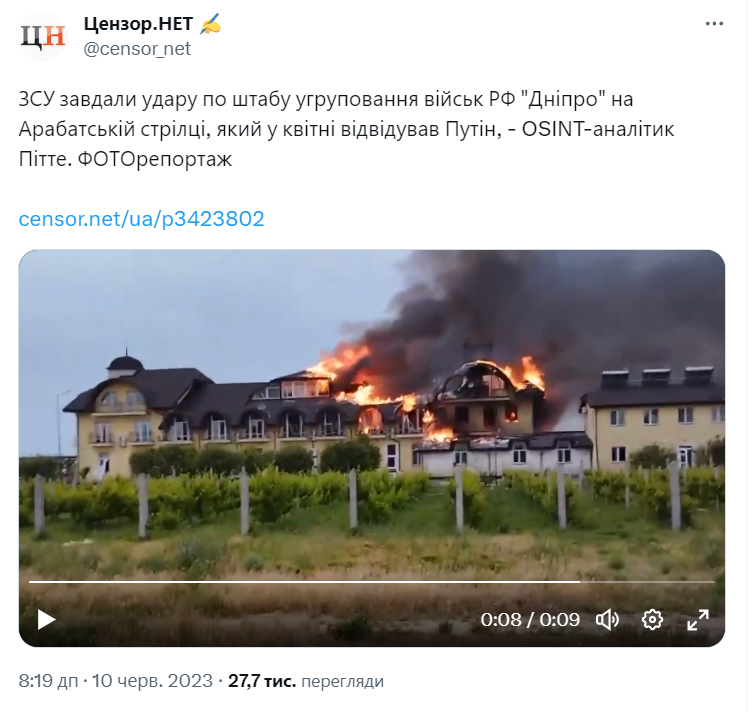Seek on the video progress bar
The image size is (753, 712).
(372, 582)
